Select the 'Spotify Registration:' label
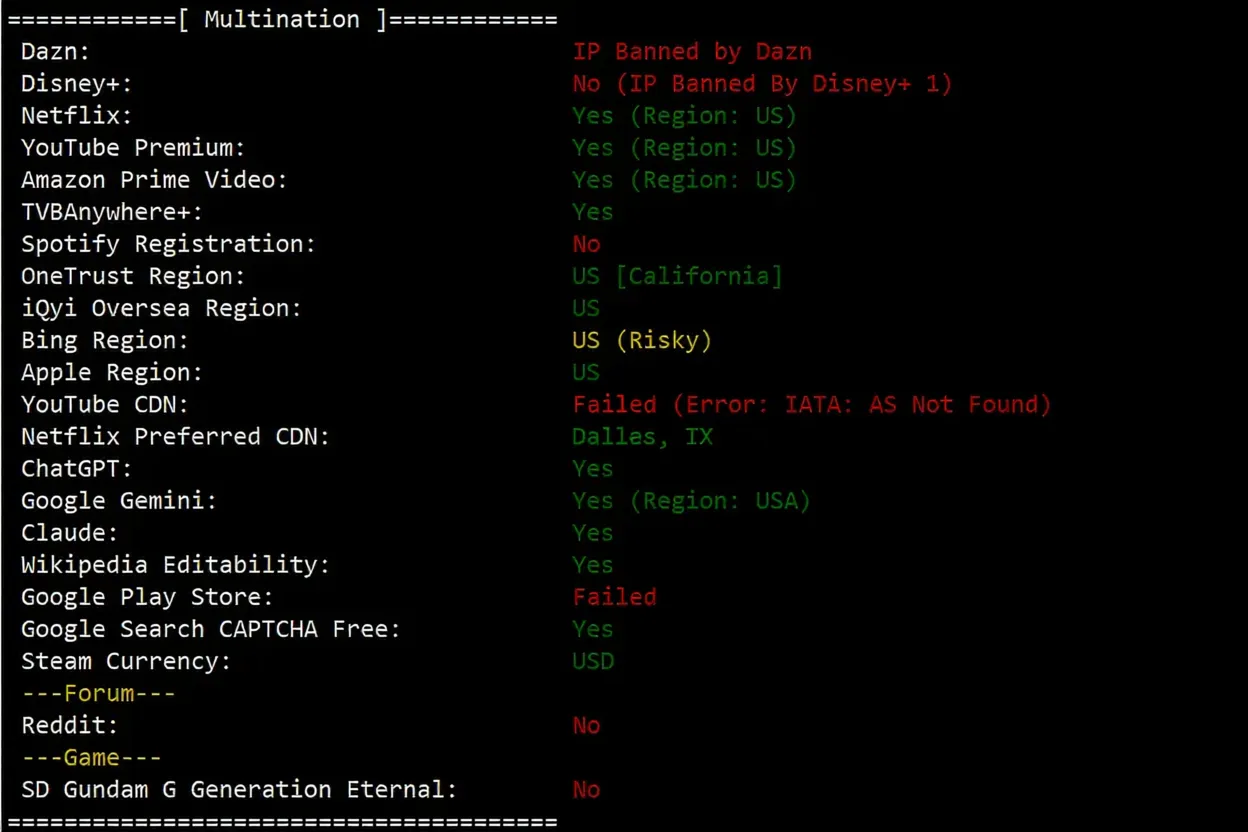Image resolution: width=1248 pixels, height=832 pixels. coord(168,244)
